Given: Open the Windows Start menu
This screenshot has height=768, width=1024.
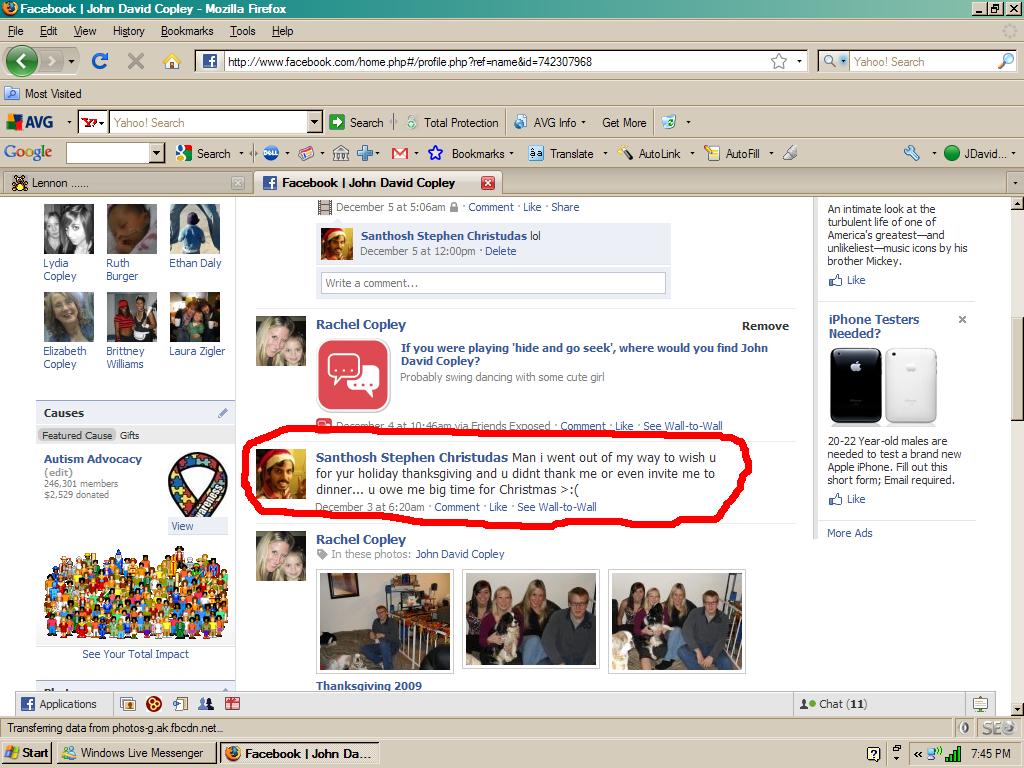Looking at the screenshot, I should click(27, 753).
